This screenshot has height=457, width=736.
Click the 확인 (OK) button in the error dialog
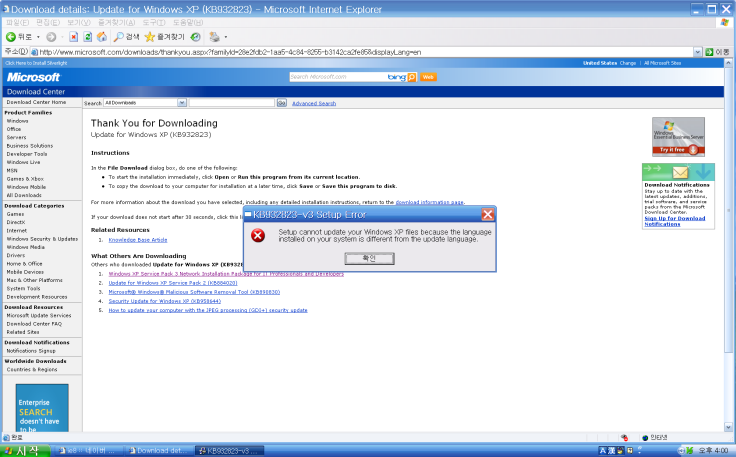pyautogui.click(x=369, y=259)
